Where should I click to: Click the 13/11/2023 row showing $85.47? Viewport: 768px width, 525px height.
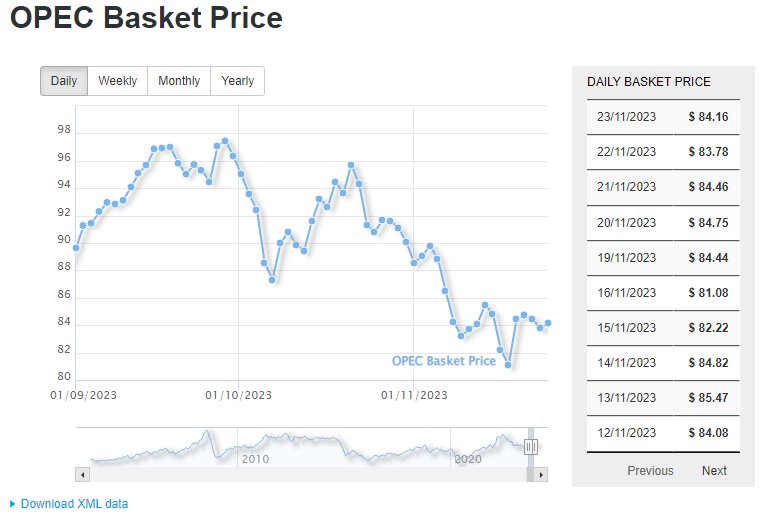pos(663,397)
